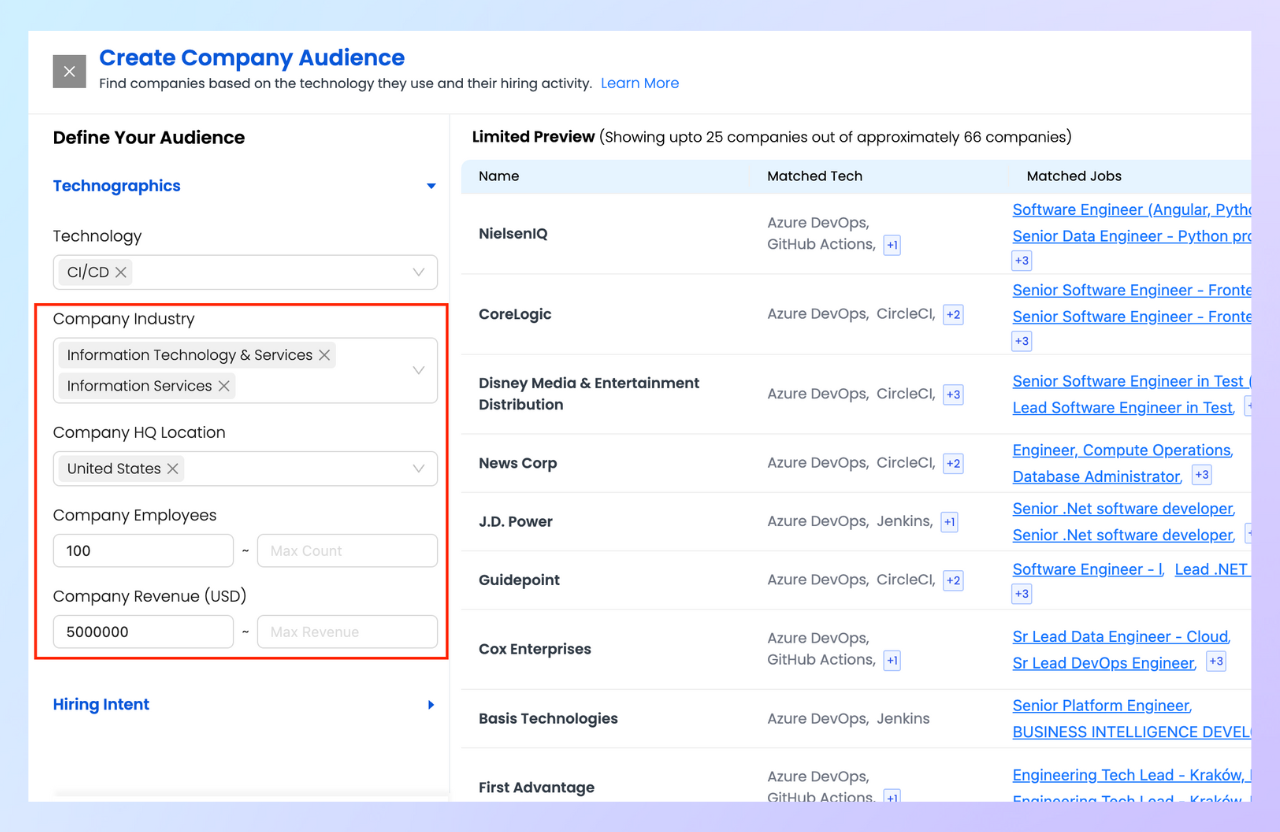The width and height of the screenshot is (1280, 832).
Task: Open Software Engineer (Angular, Python) job link
Action: (x=1131, y=210)
